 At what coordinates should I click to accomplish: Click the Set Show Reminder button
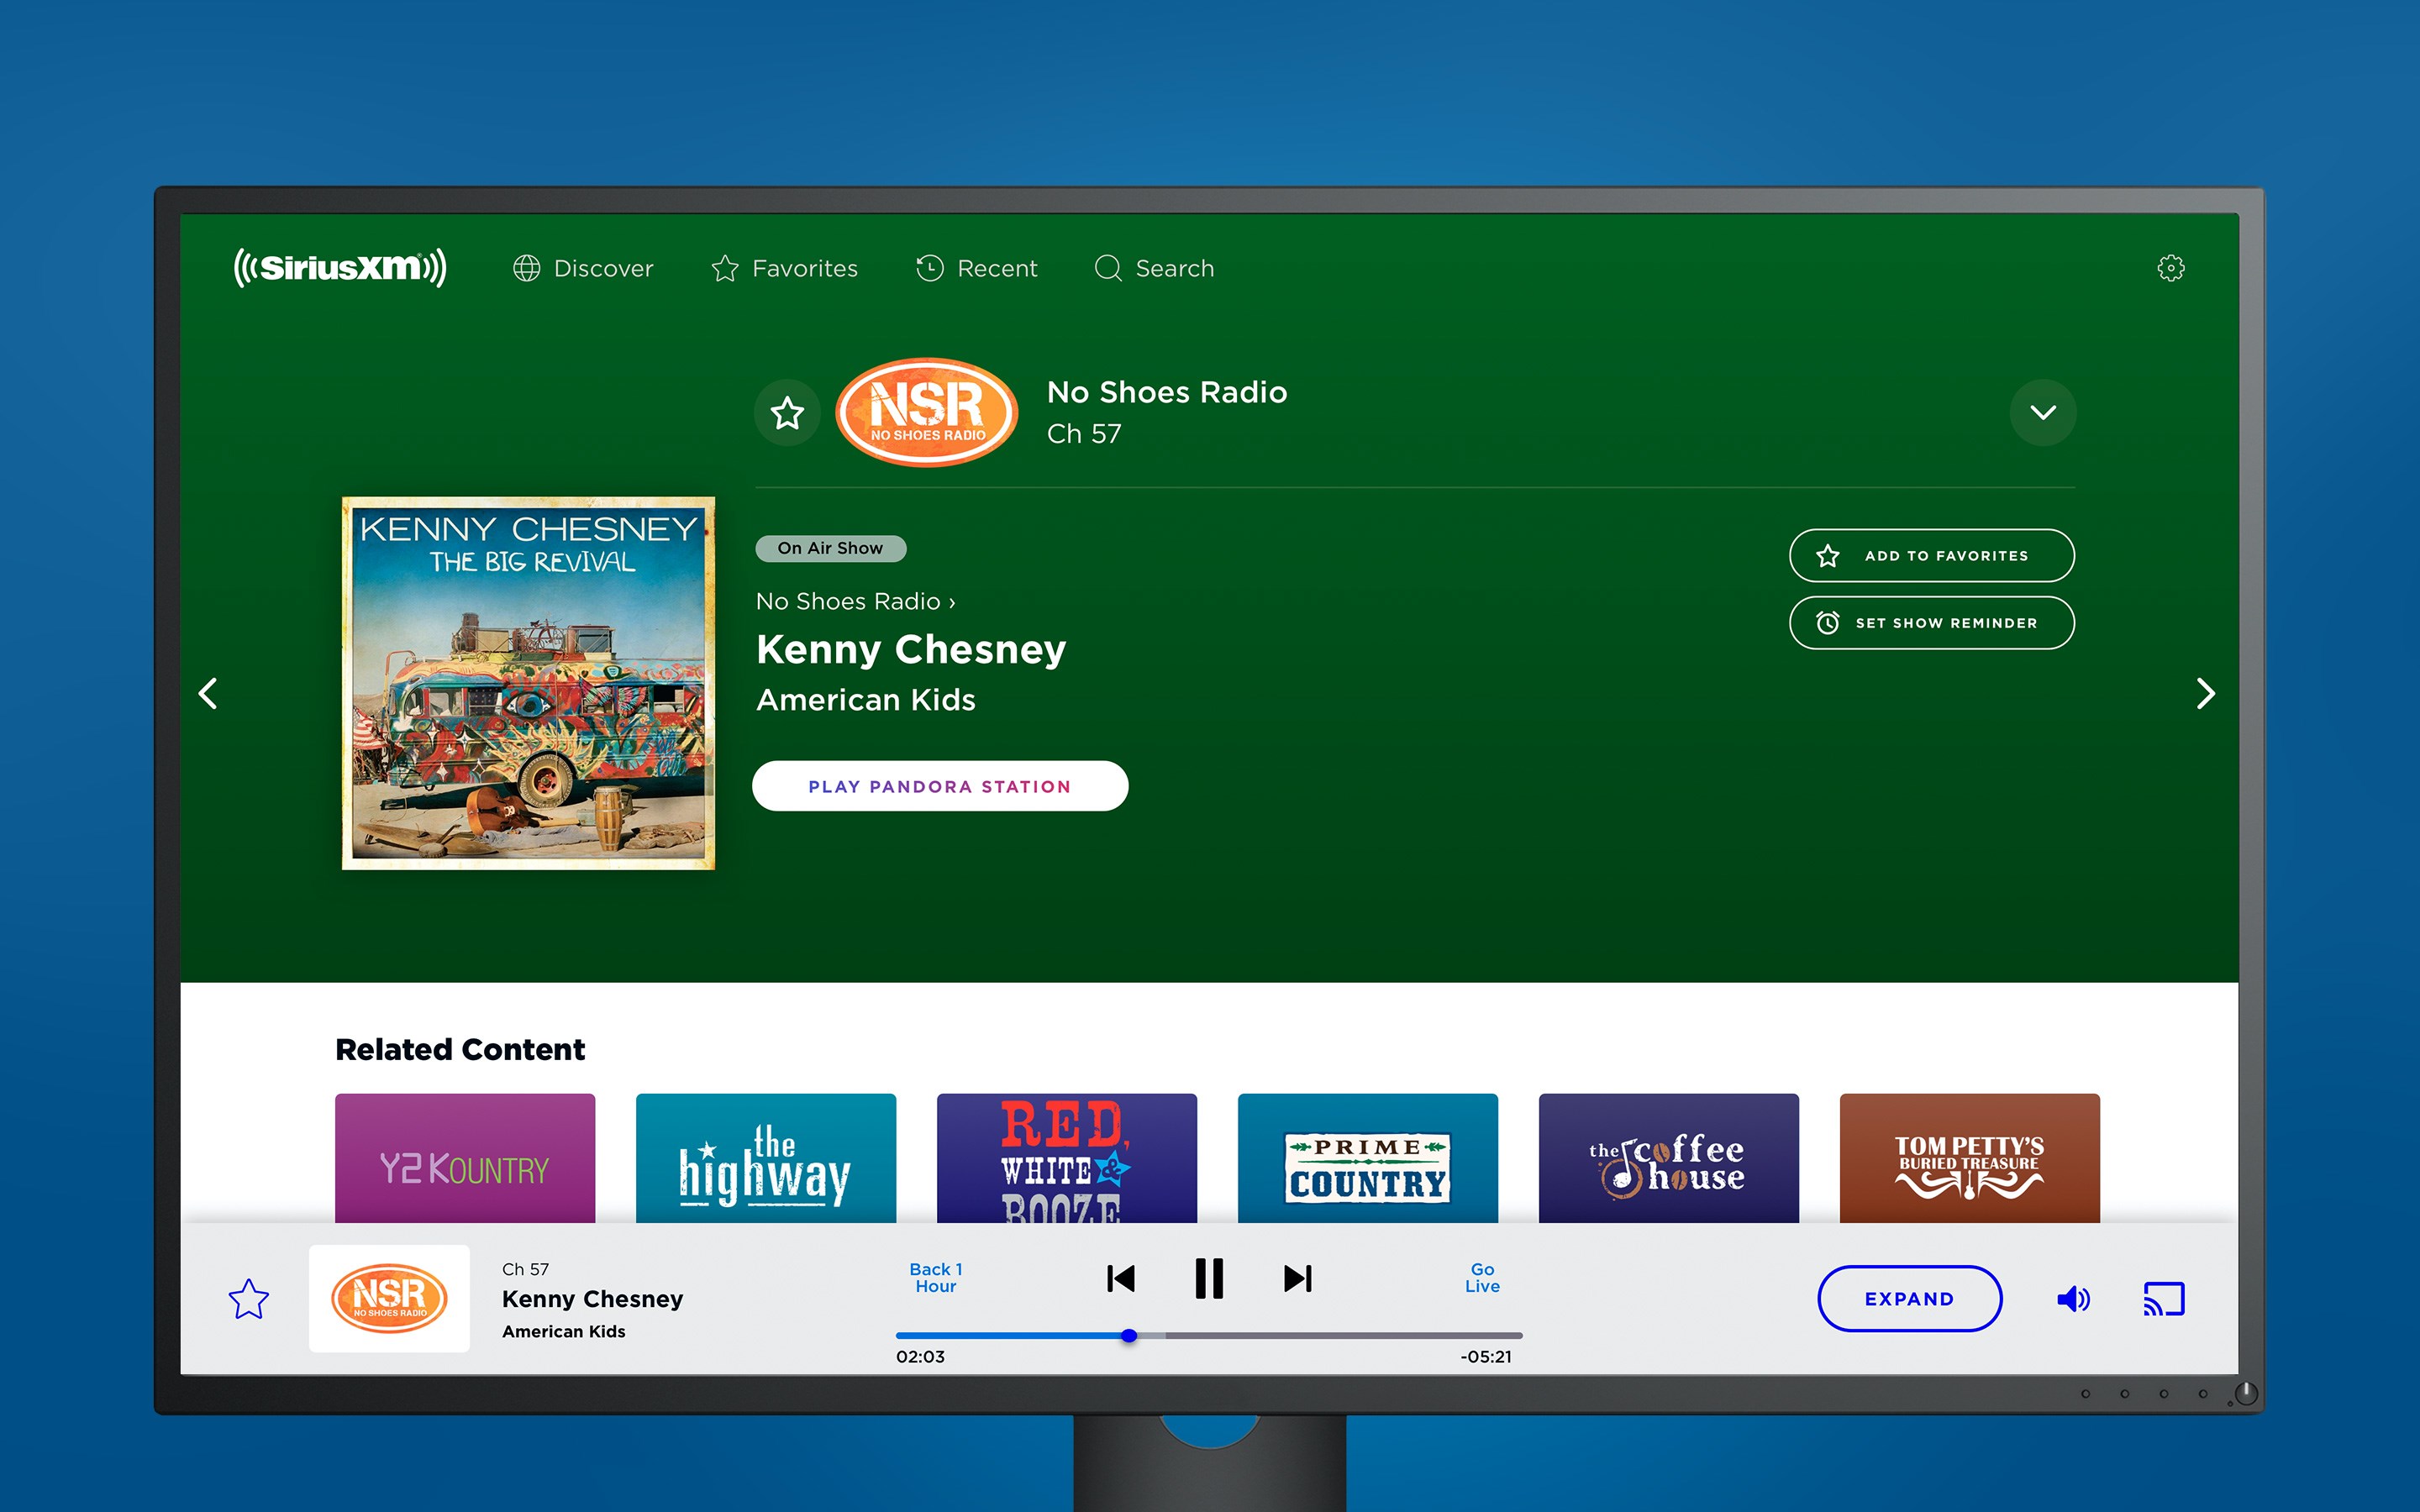pyautogui.click(x=1931, y=623)
